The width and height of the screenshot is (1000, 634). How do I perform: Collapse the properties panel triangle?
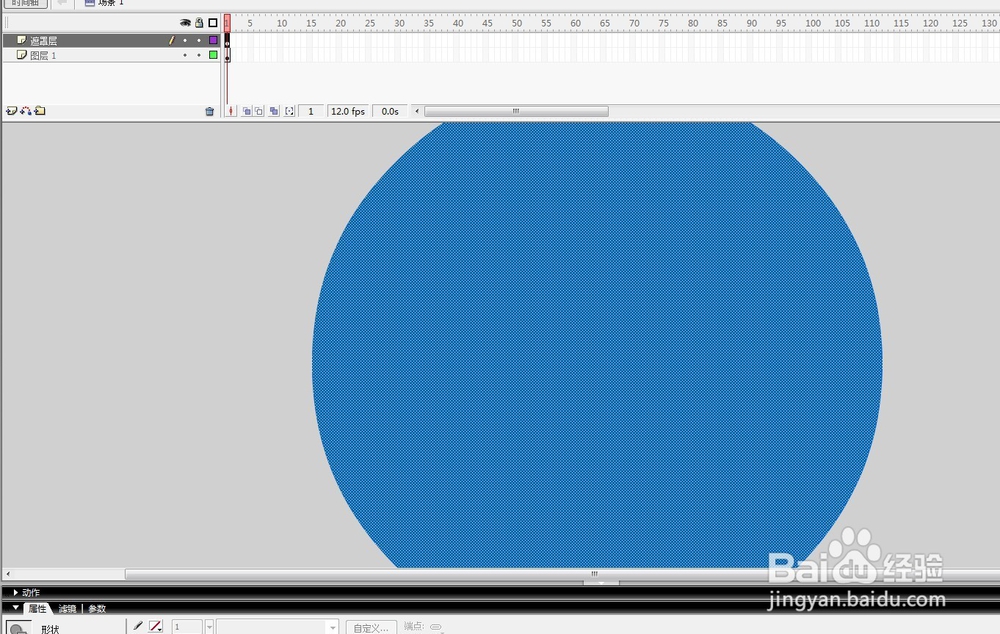[15, 608]
